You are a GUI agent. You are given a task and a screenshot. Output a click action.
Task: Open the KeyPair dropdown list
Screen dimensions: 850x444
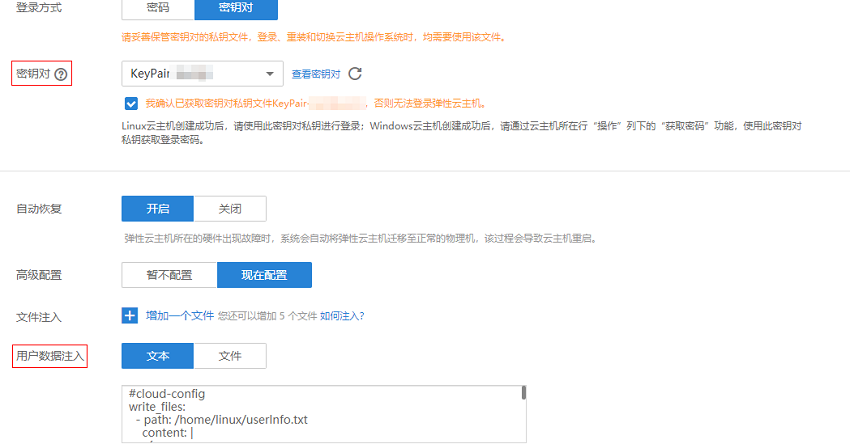click(200, 74)
